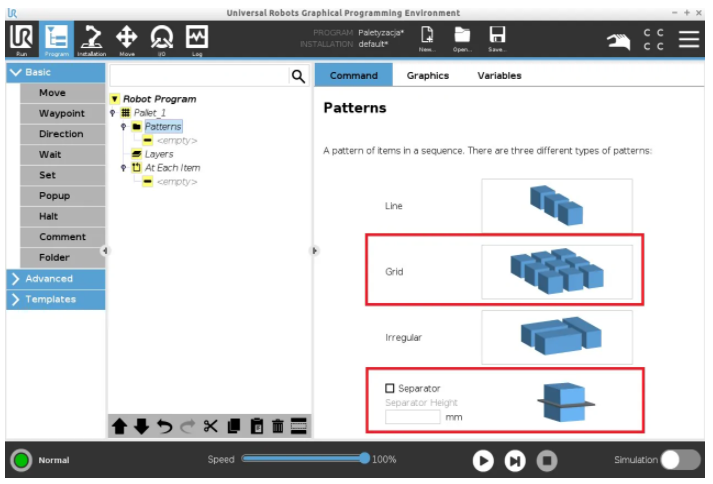The width and height of the screenshot is (713, 484).
Task: Collapse the Basic section
Action: point(55,72)
